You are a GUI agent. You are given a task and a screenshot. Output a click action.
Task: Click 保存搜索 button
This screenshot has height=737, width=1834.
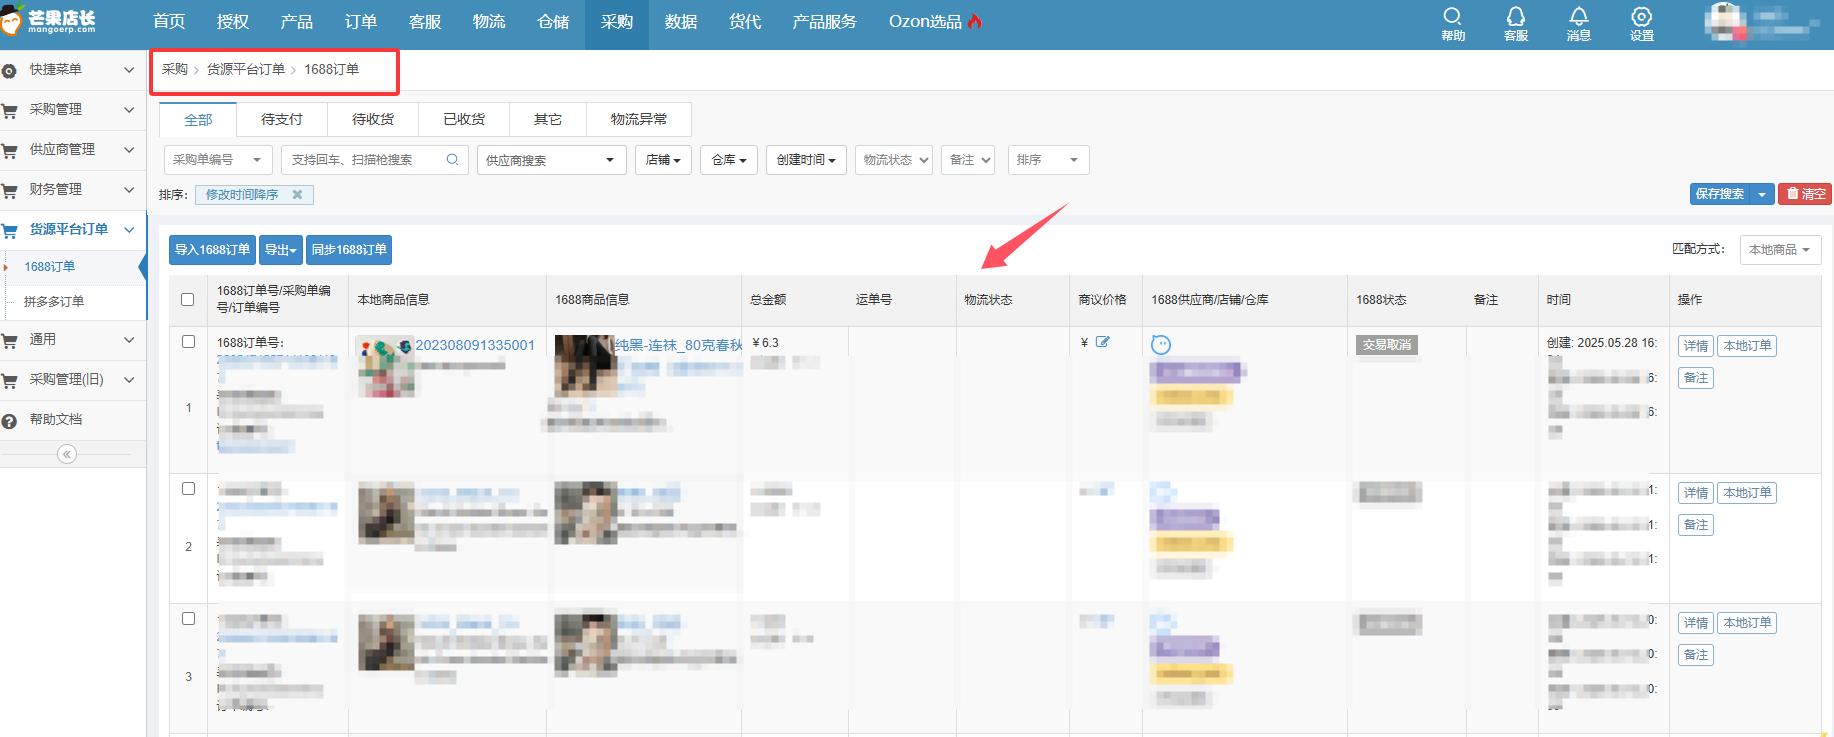click(x=1720, y=194)
